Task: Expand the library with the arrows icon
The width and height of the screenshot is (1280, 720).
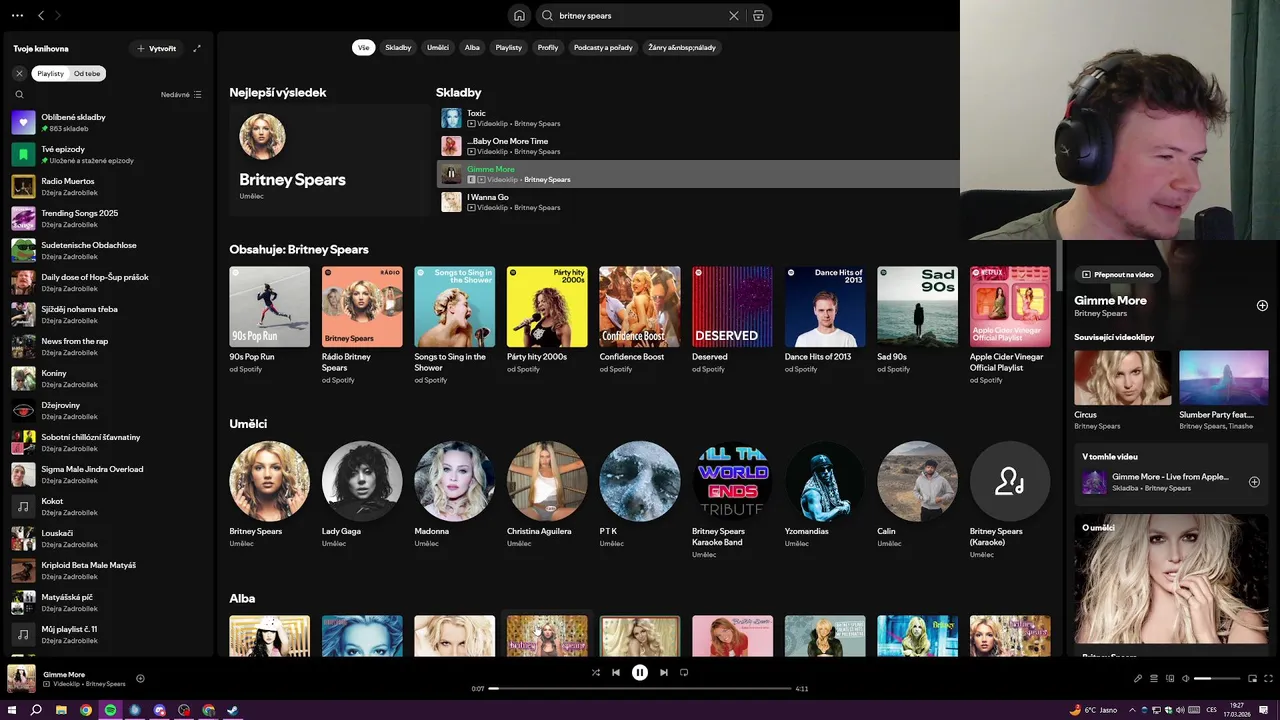Action: coord(197,48)
